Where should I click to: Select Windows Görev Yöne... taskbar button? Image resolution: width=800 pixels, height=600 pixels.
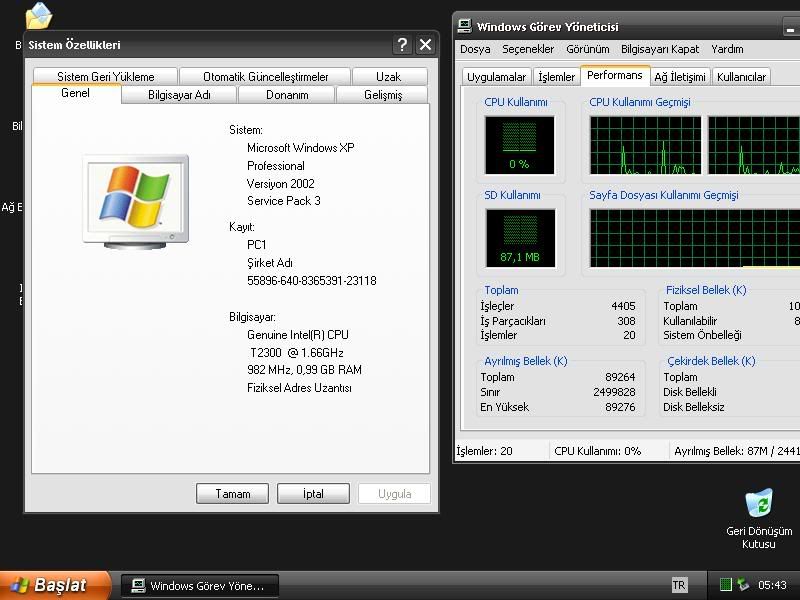200,586
